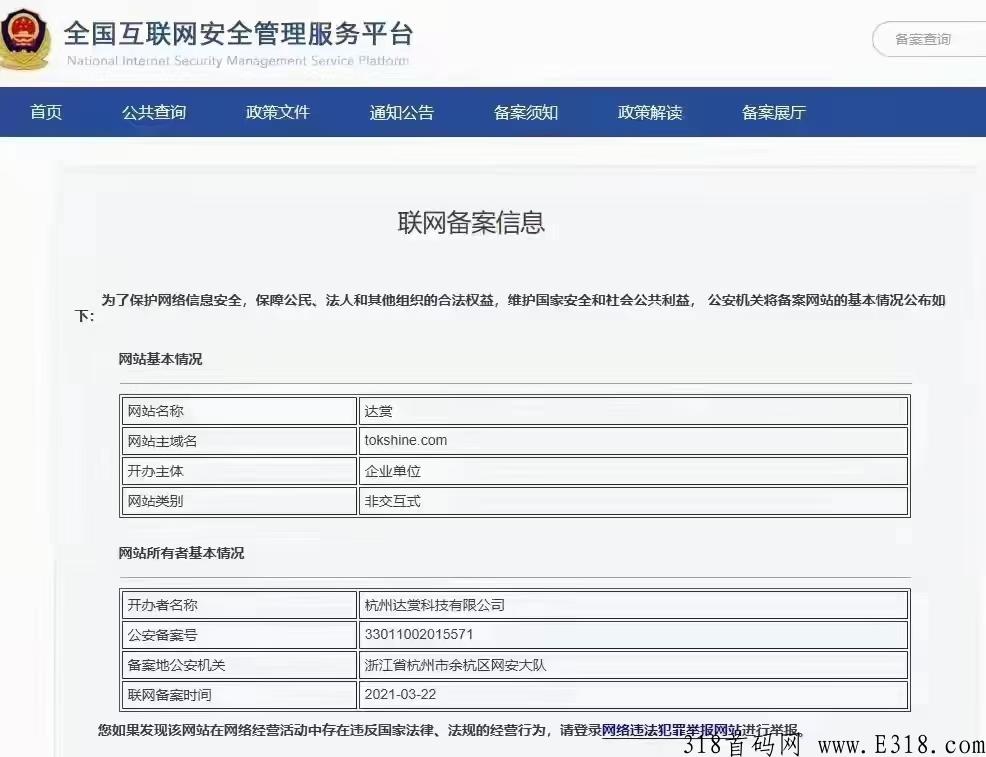986x757 pixels.
Task: Click the 全国互联网安全管理服务平台 site title
Action: click(x=238, y=33)
